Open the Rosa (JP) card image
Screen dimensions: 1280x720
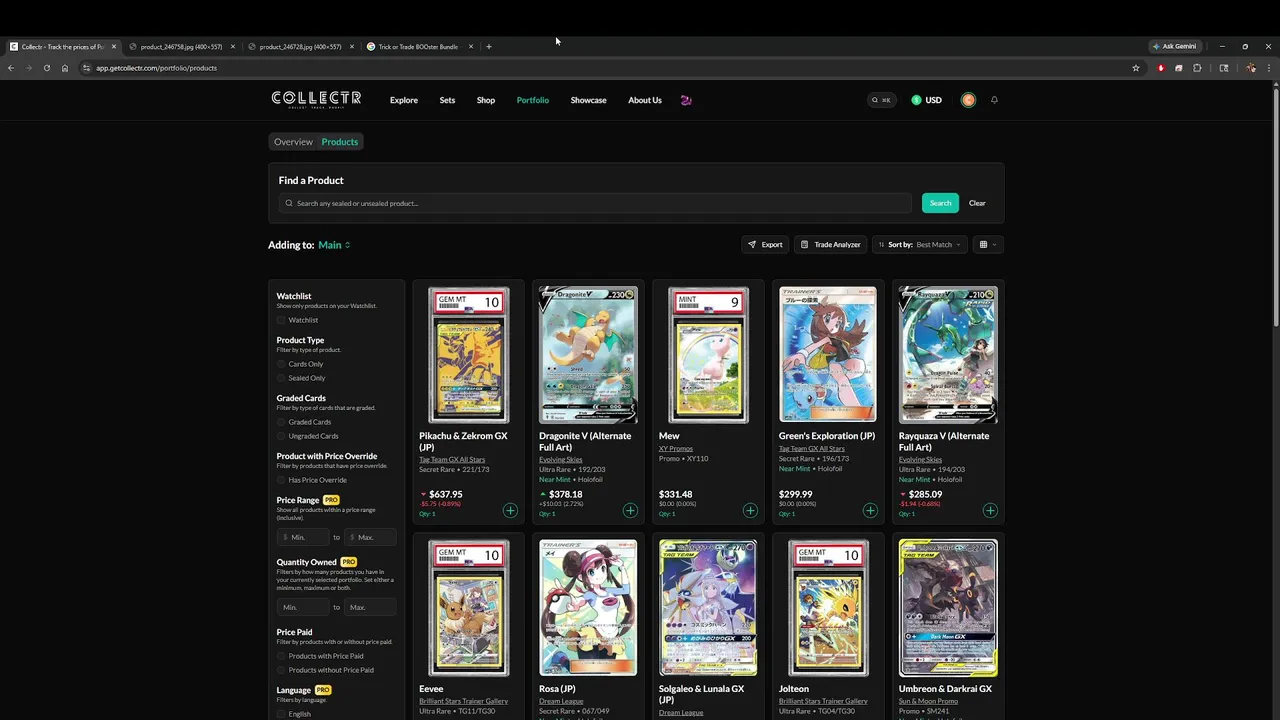[588, 608]
